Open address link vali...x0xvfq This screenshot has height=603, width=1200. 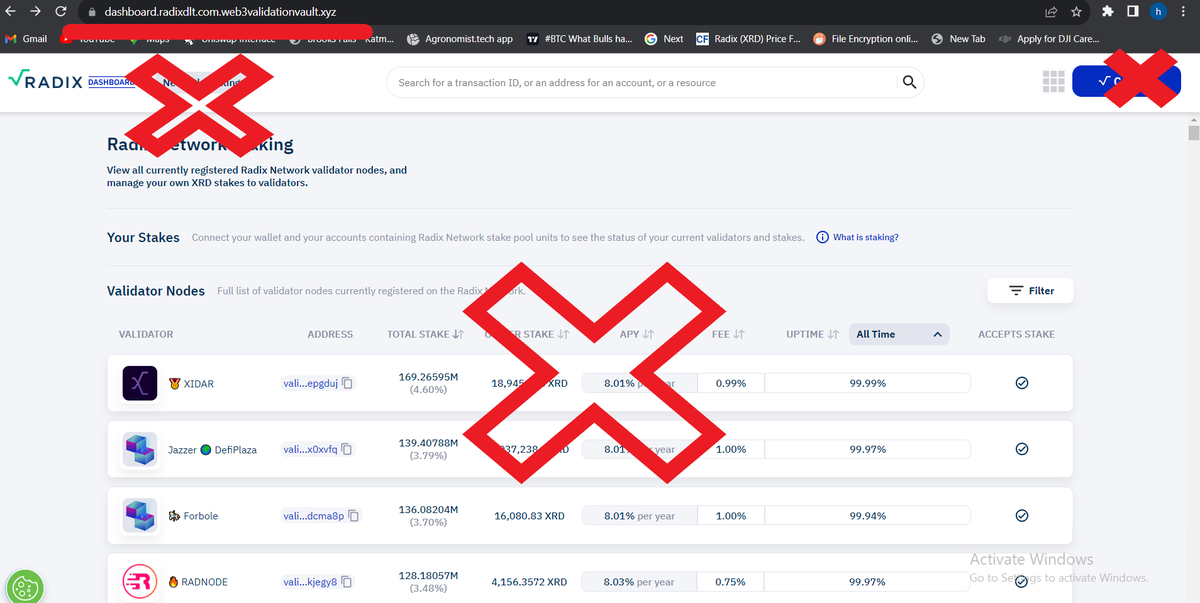click(x=311, y=449)
